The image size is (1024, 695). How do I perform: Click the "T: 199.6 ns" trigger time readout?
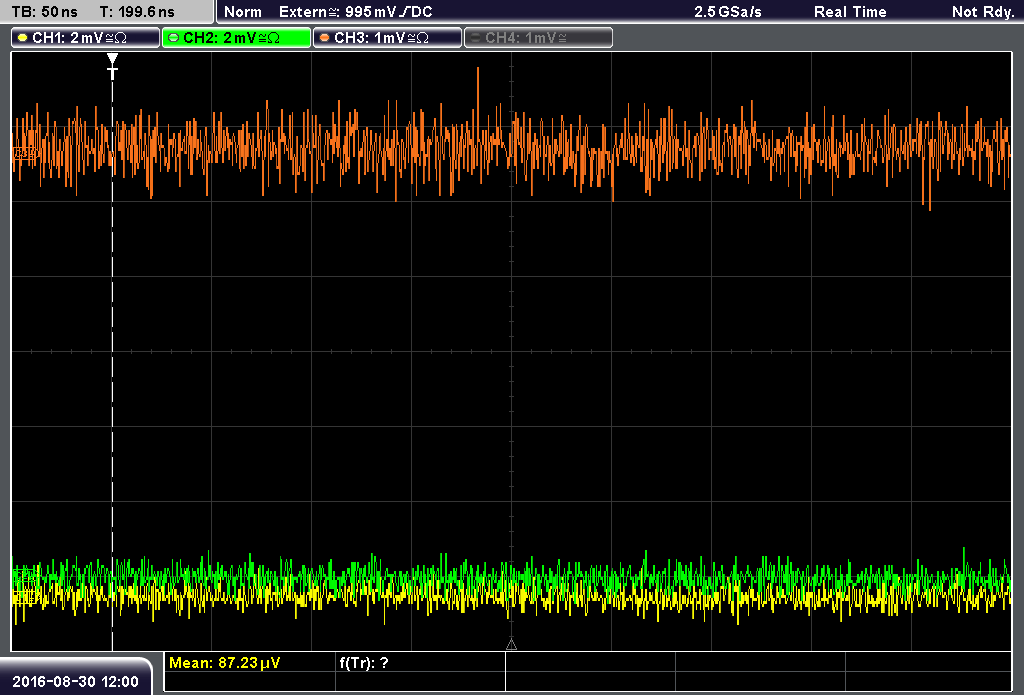tap(137, 12)
